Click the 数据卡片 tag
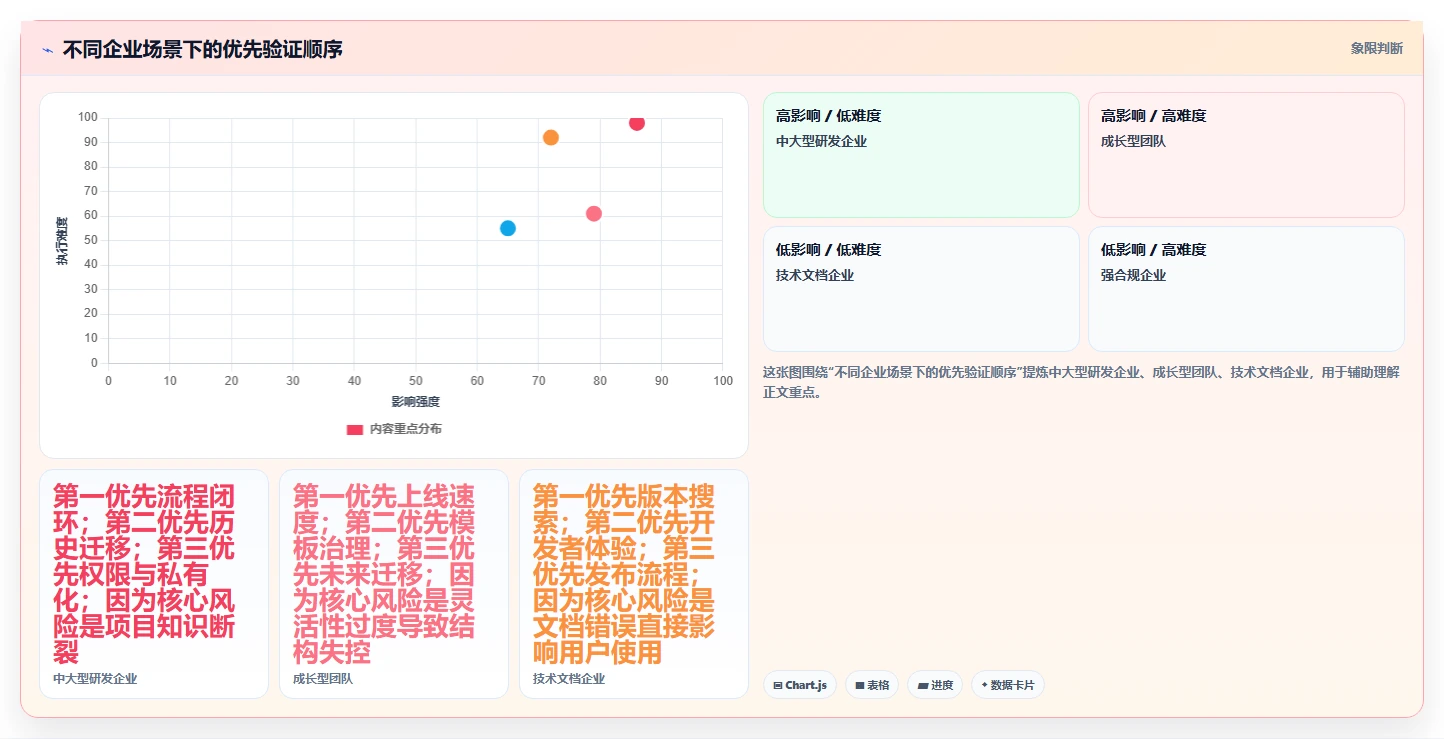This screenshot has height=739, width=1444. click(x=1008, y=685)
